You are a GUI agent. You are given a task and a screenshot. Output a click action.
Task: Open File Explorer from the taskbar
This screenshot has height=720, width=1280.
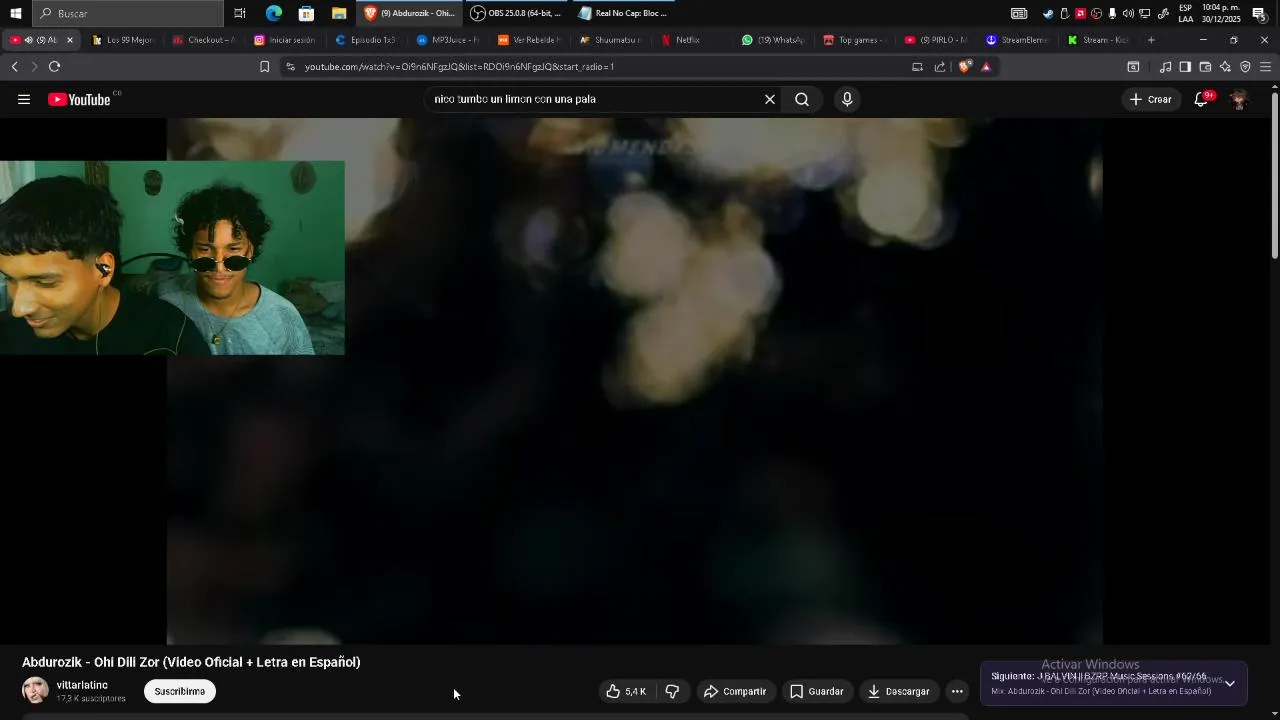tap(339, 13)
